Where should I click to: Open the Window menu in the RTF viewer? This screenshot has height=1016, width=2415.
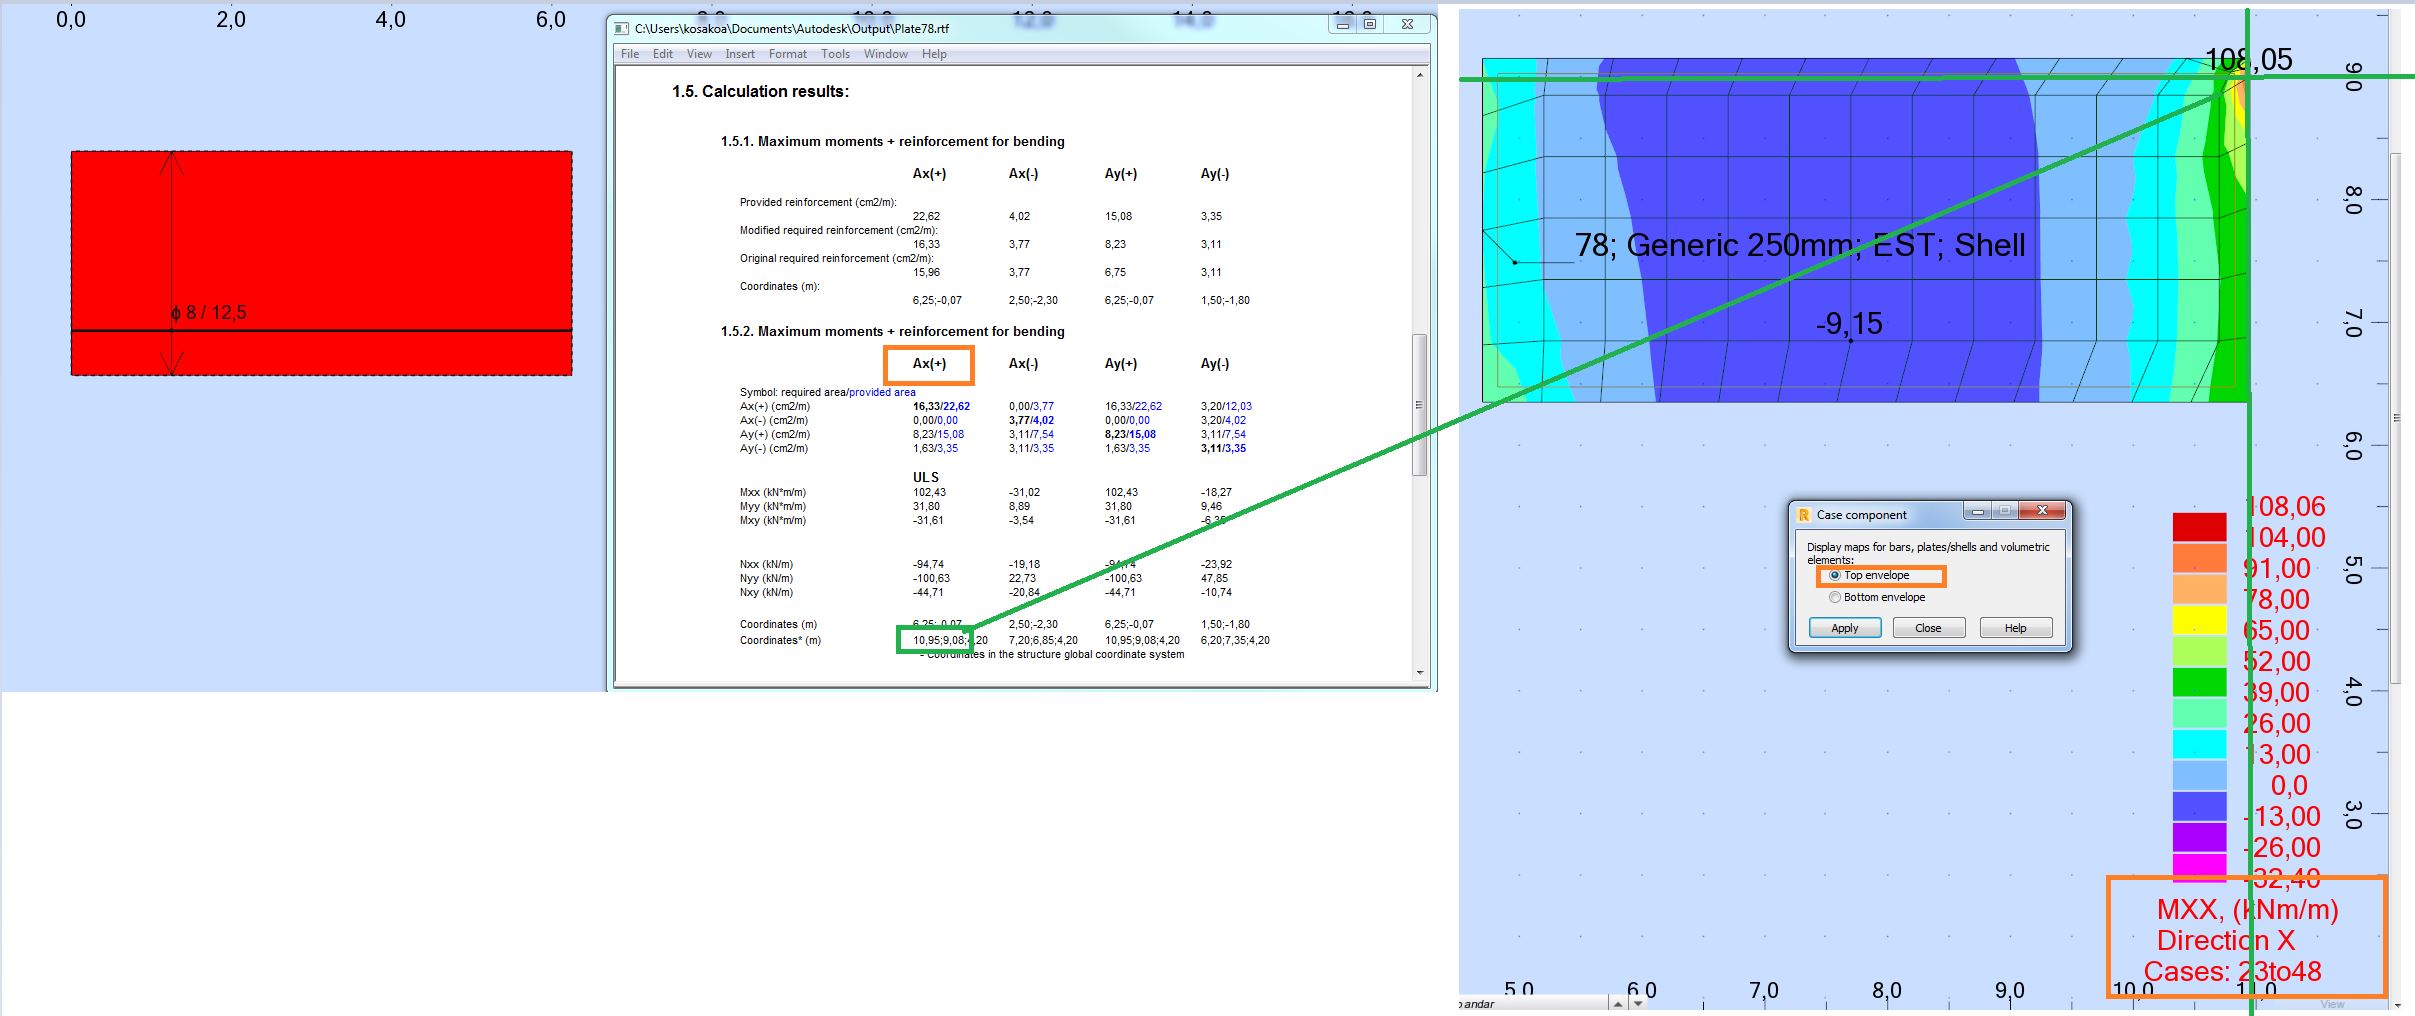tap(886, 54)
